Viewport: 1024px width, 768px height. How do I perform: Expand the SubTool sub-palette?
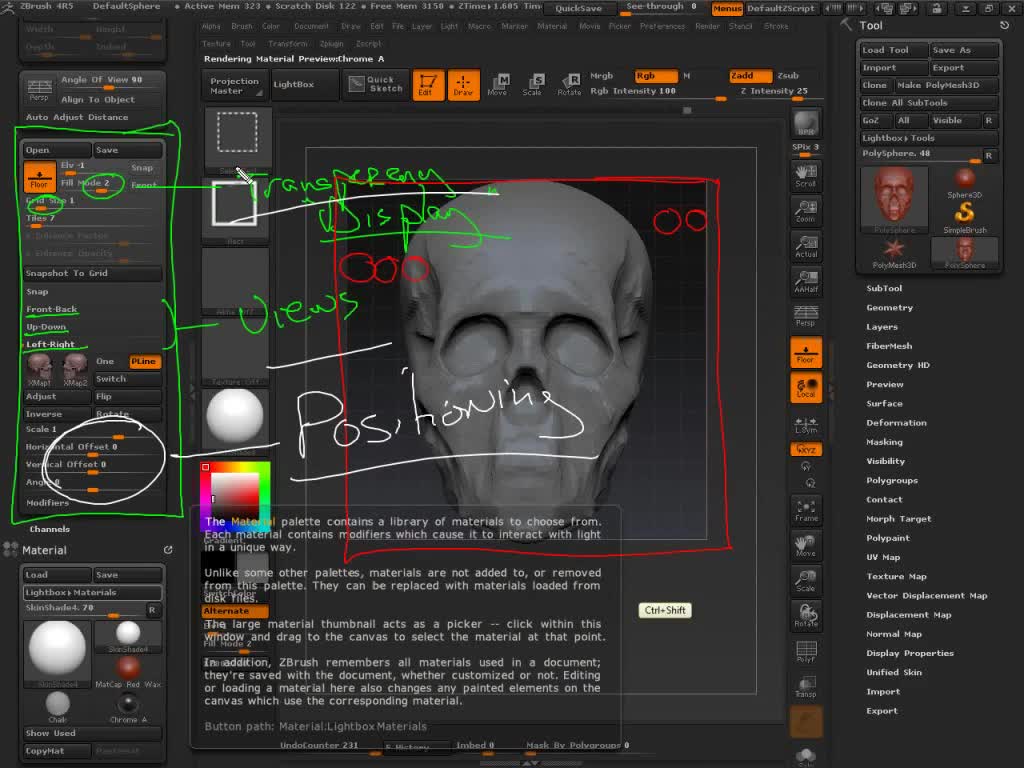(x=884, y=288)
